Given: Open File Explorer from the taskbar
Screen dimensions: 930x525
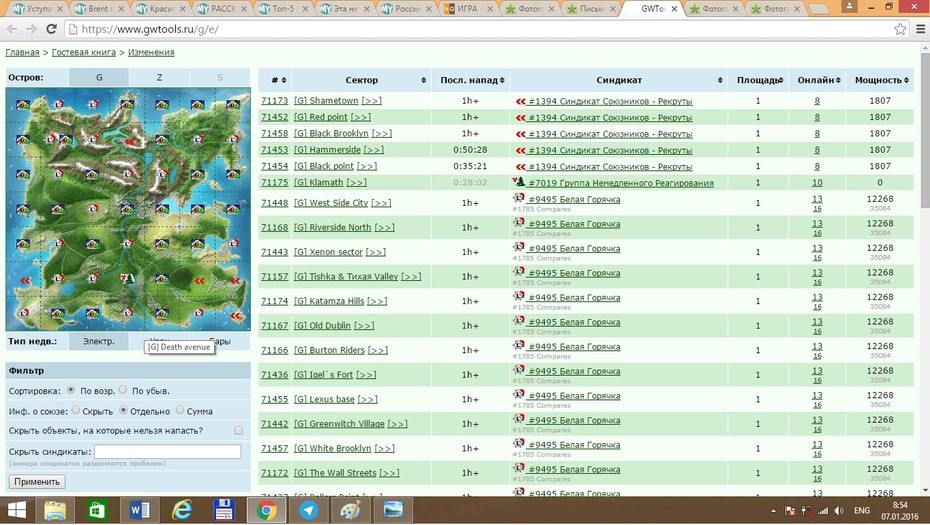Looking at the screenshot, I should pos(55,510).
